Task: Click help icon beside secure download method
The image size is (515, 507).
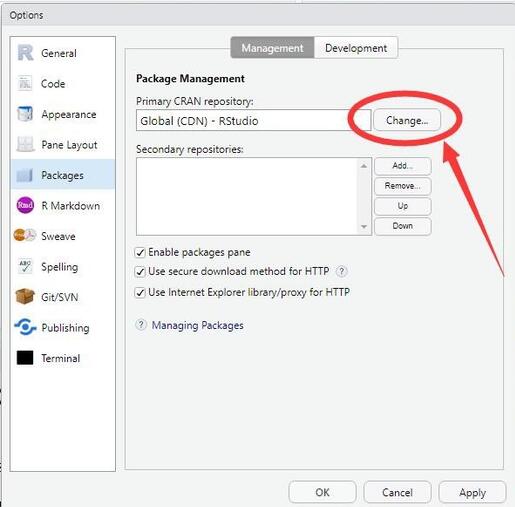Action: [x=341, y=271]
